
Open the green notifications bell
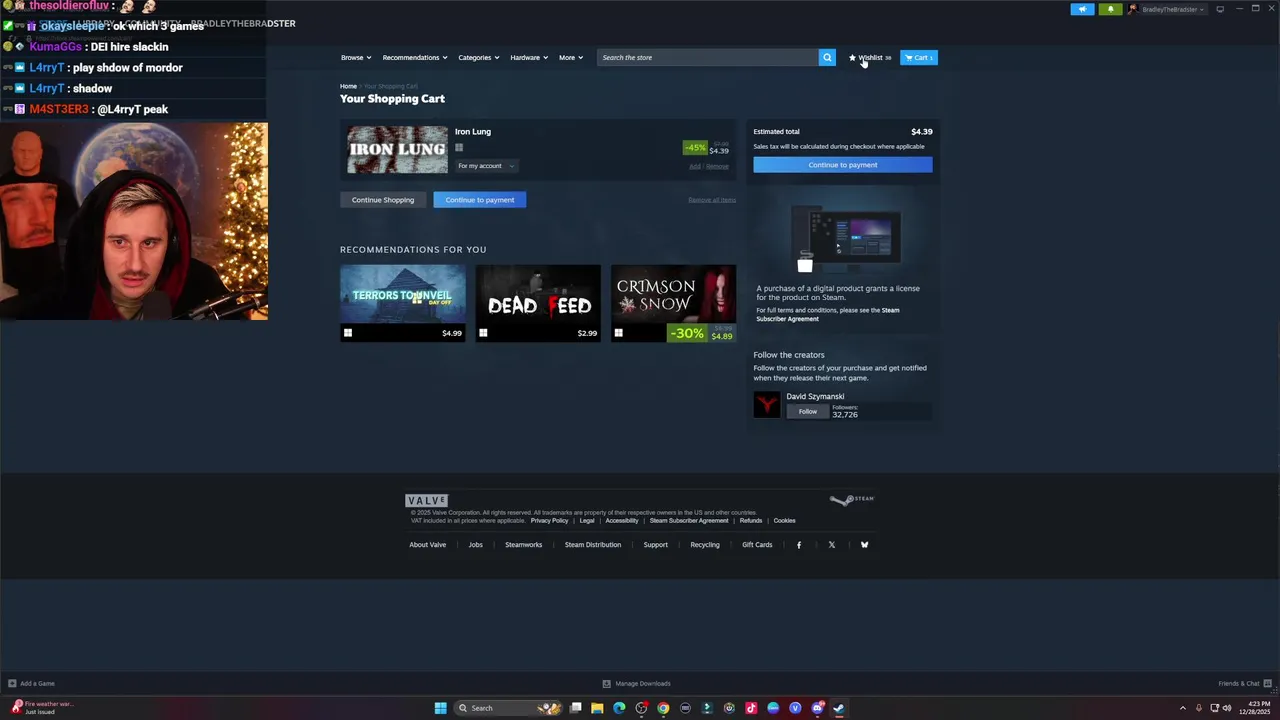click(1110, 9)
